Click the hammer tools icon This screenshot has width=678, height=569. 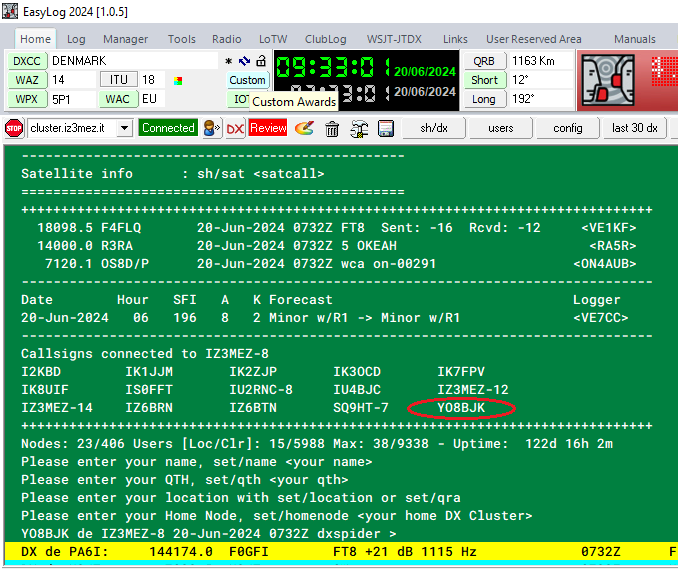359,128
